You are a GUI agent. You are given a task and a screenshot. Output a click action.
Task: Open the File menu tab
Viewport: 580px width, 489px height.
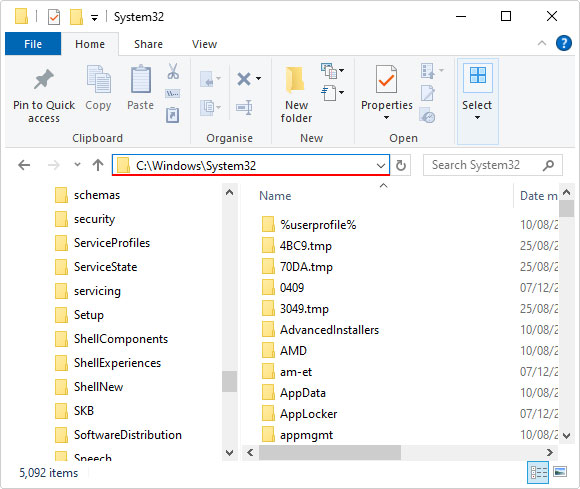(x=33, y=44)
